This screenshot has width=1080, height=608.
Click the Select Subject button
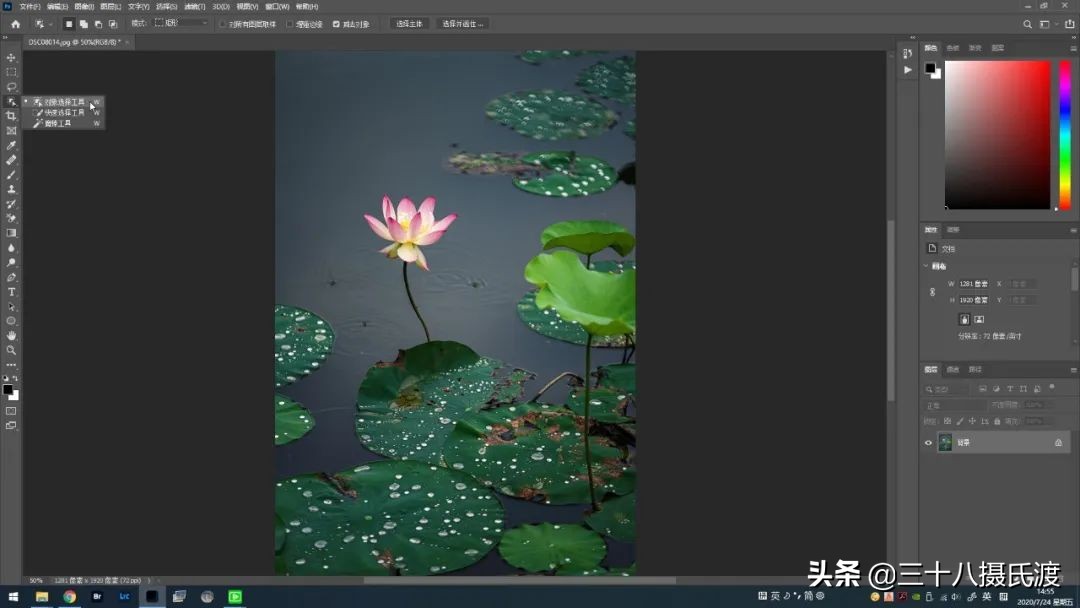408,23
